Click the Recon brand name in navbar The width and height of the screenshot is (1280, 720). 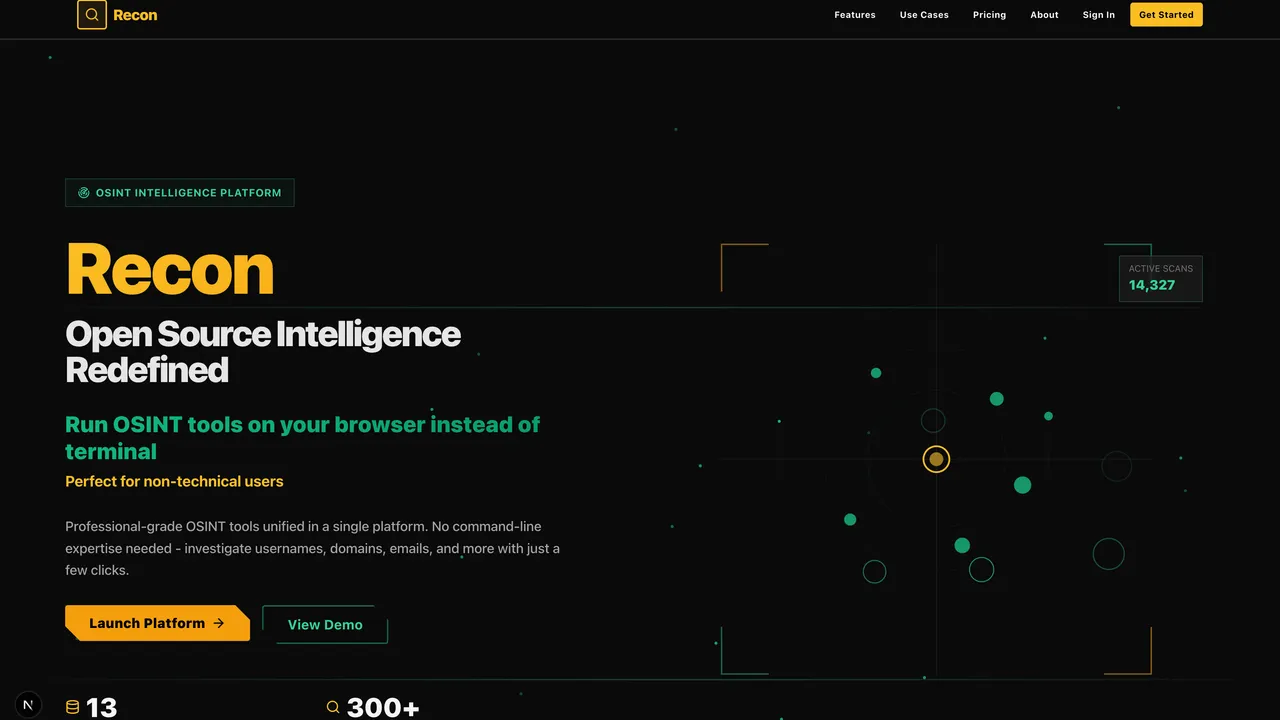[x=135, y=15]
